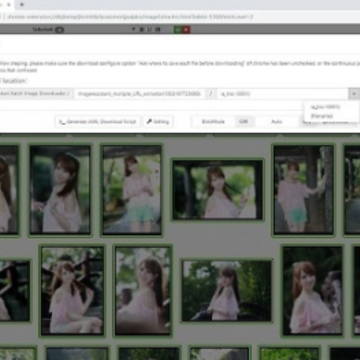Click Generate cURL Download Script button
Image resolution: width=360 pixels, height=360 pixels.
click(98, 122)
